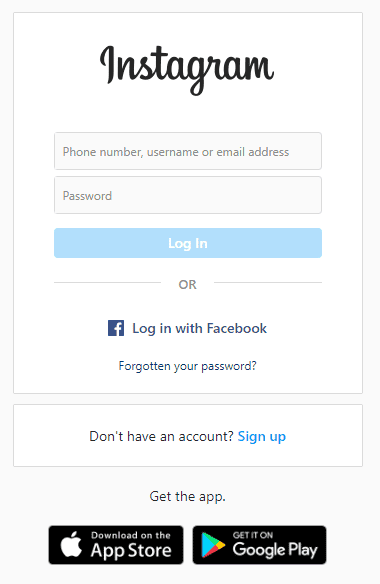Click the Google Play triangle icon
This screenshot has width=380, height=584.
pyautogui.click(x=213, y=545)
